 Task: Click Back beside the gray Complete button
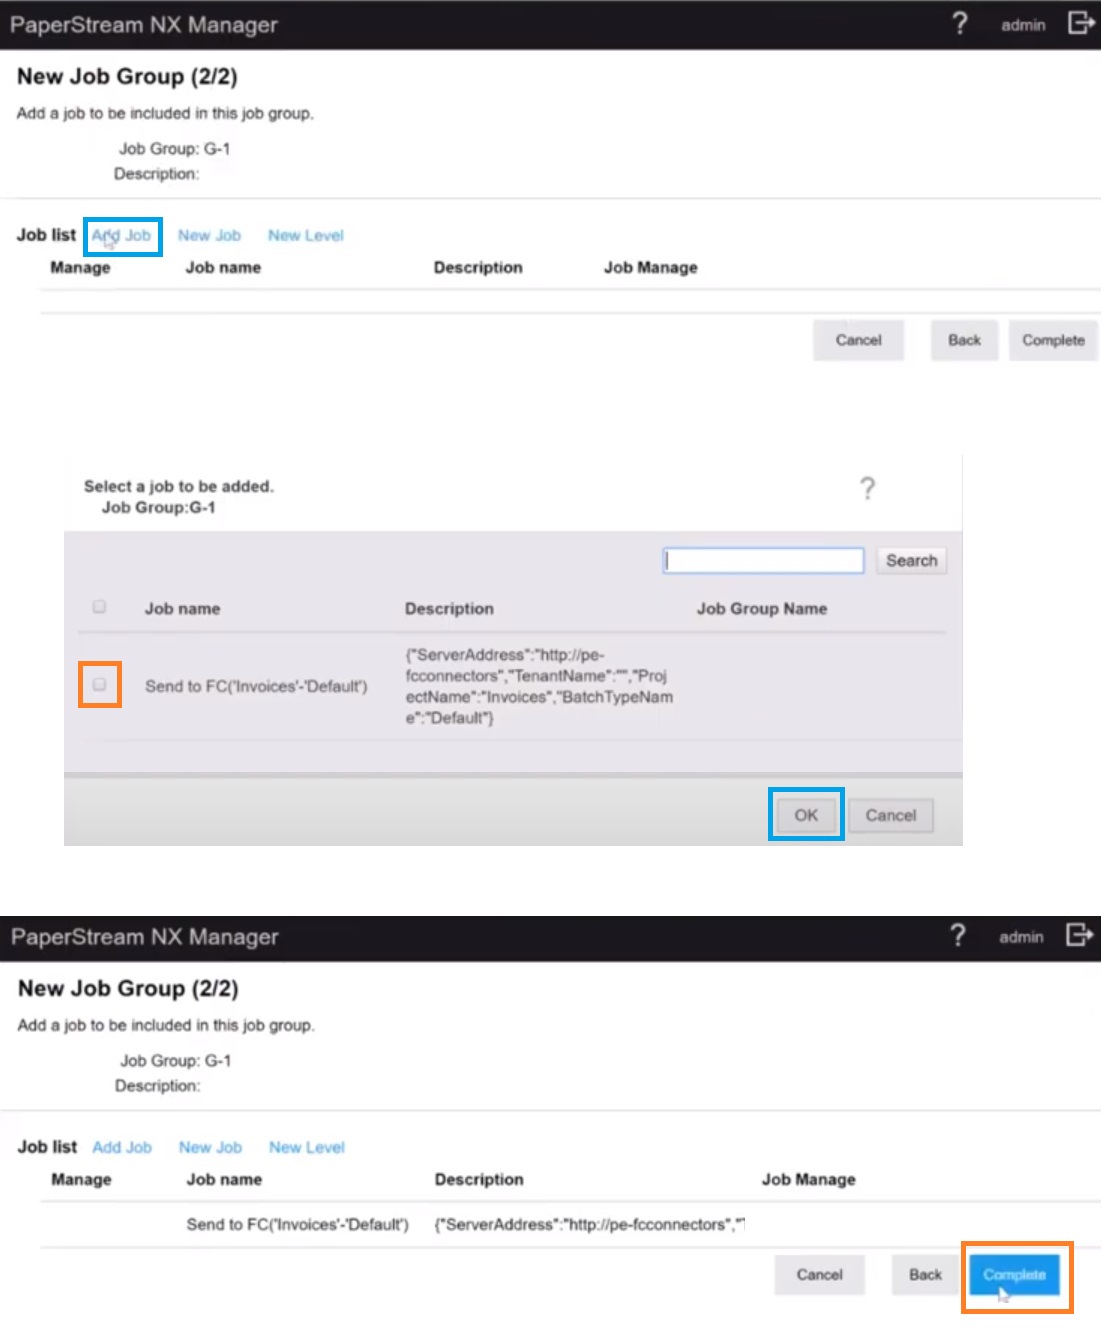[x=964, y=341]
